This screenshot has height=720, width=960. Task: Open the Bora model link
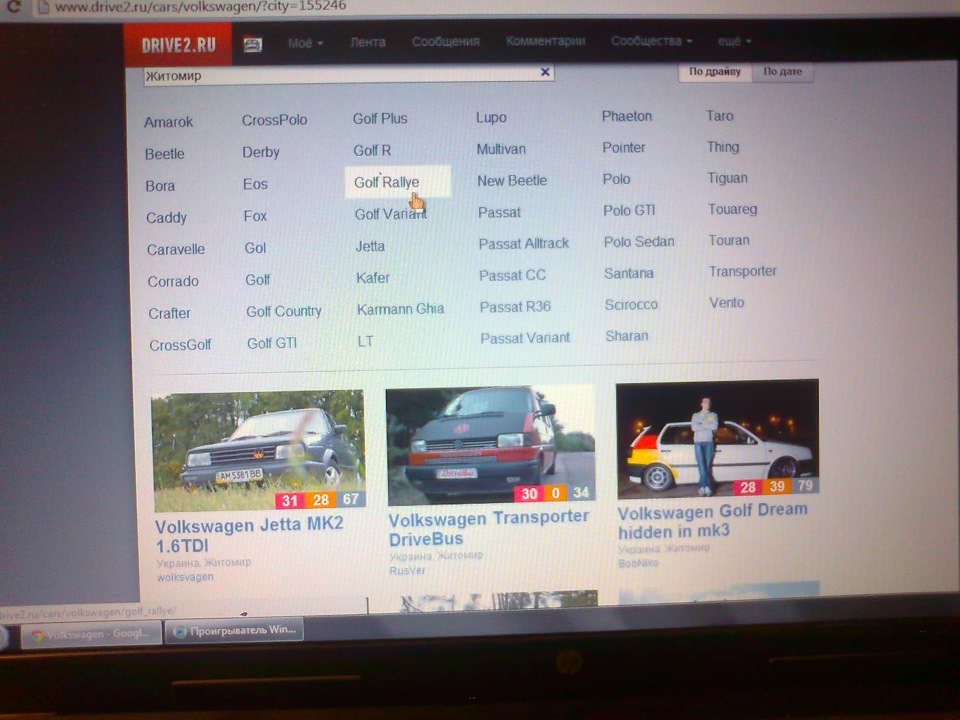[x=160, y=186]
